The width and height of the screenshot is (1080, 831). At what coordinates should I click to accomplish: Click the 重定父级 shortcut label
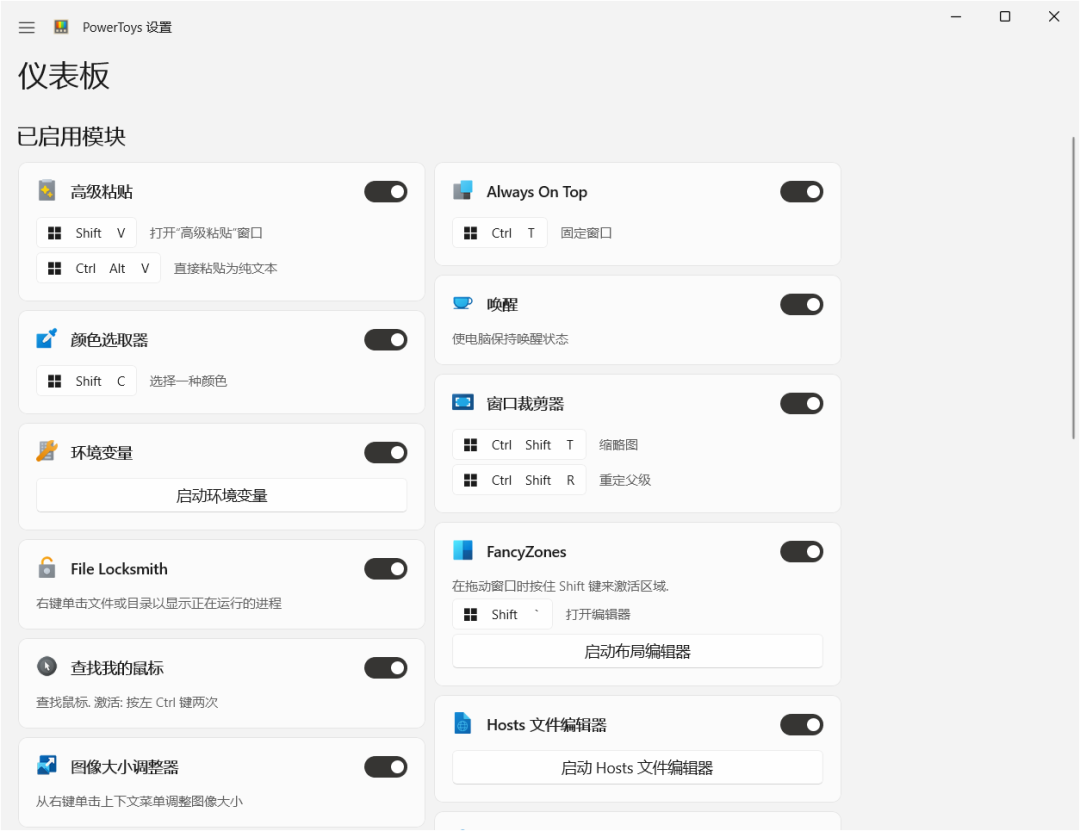[x=625, y=480]
